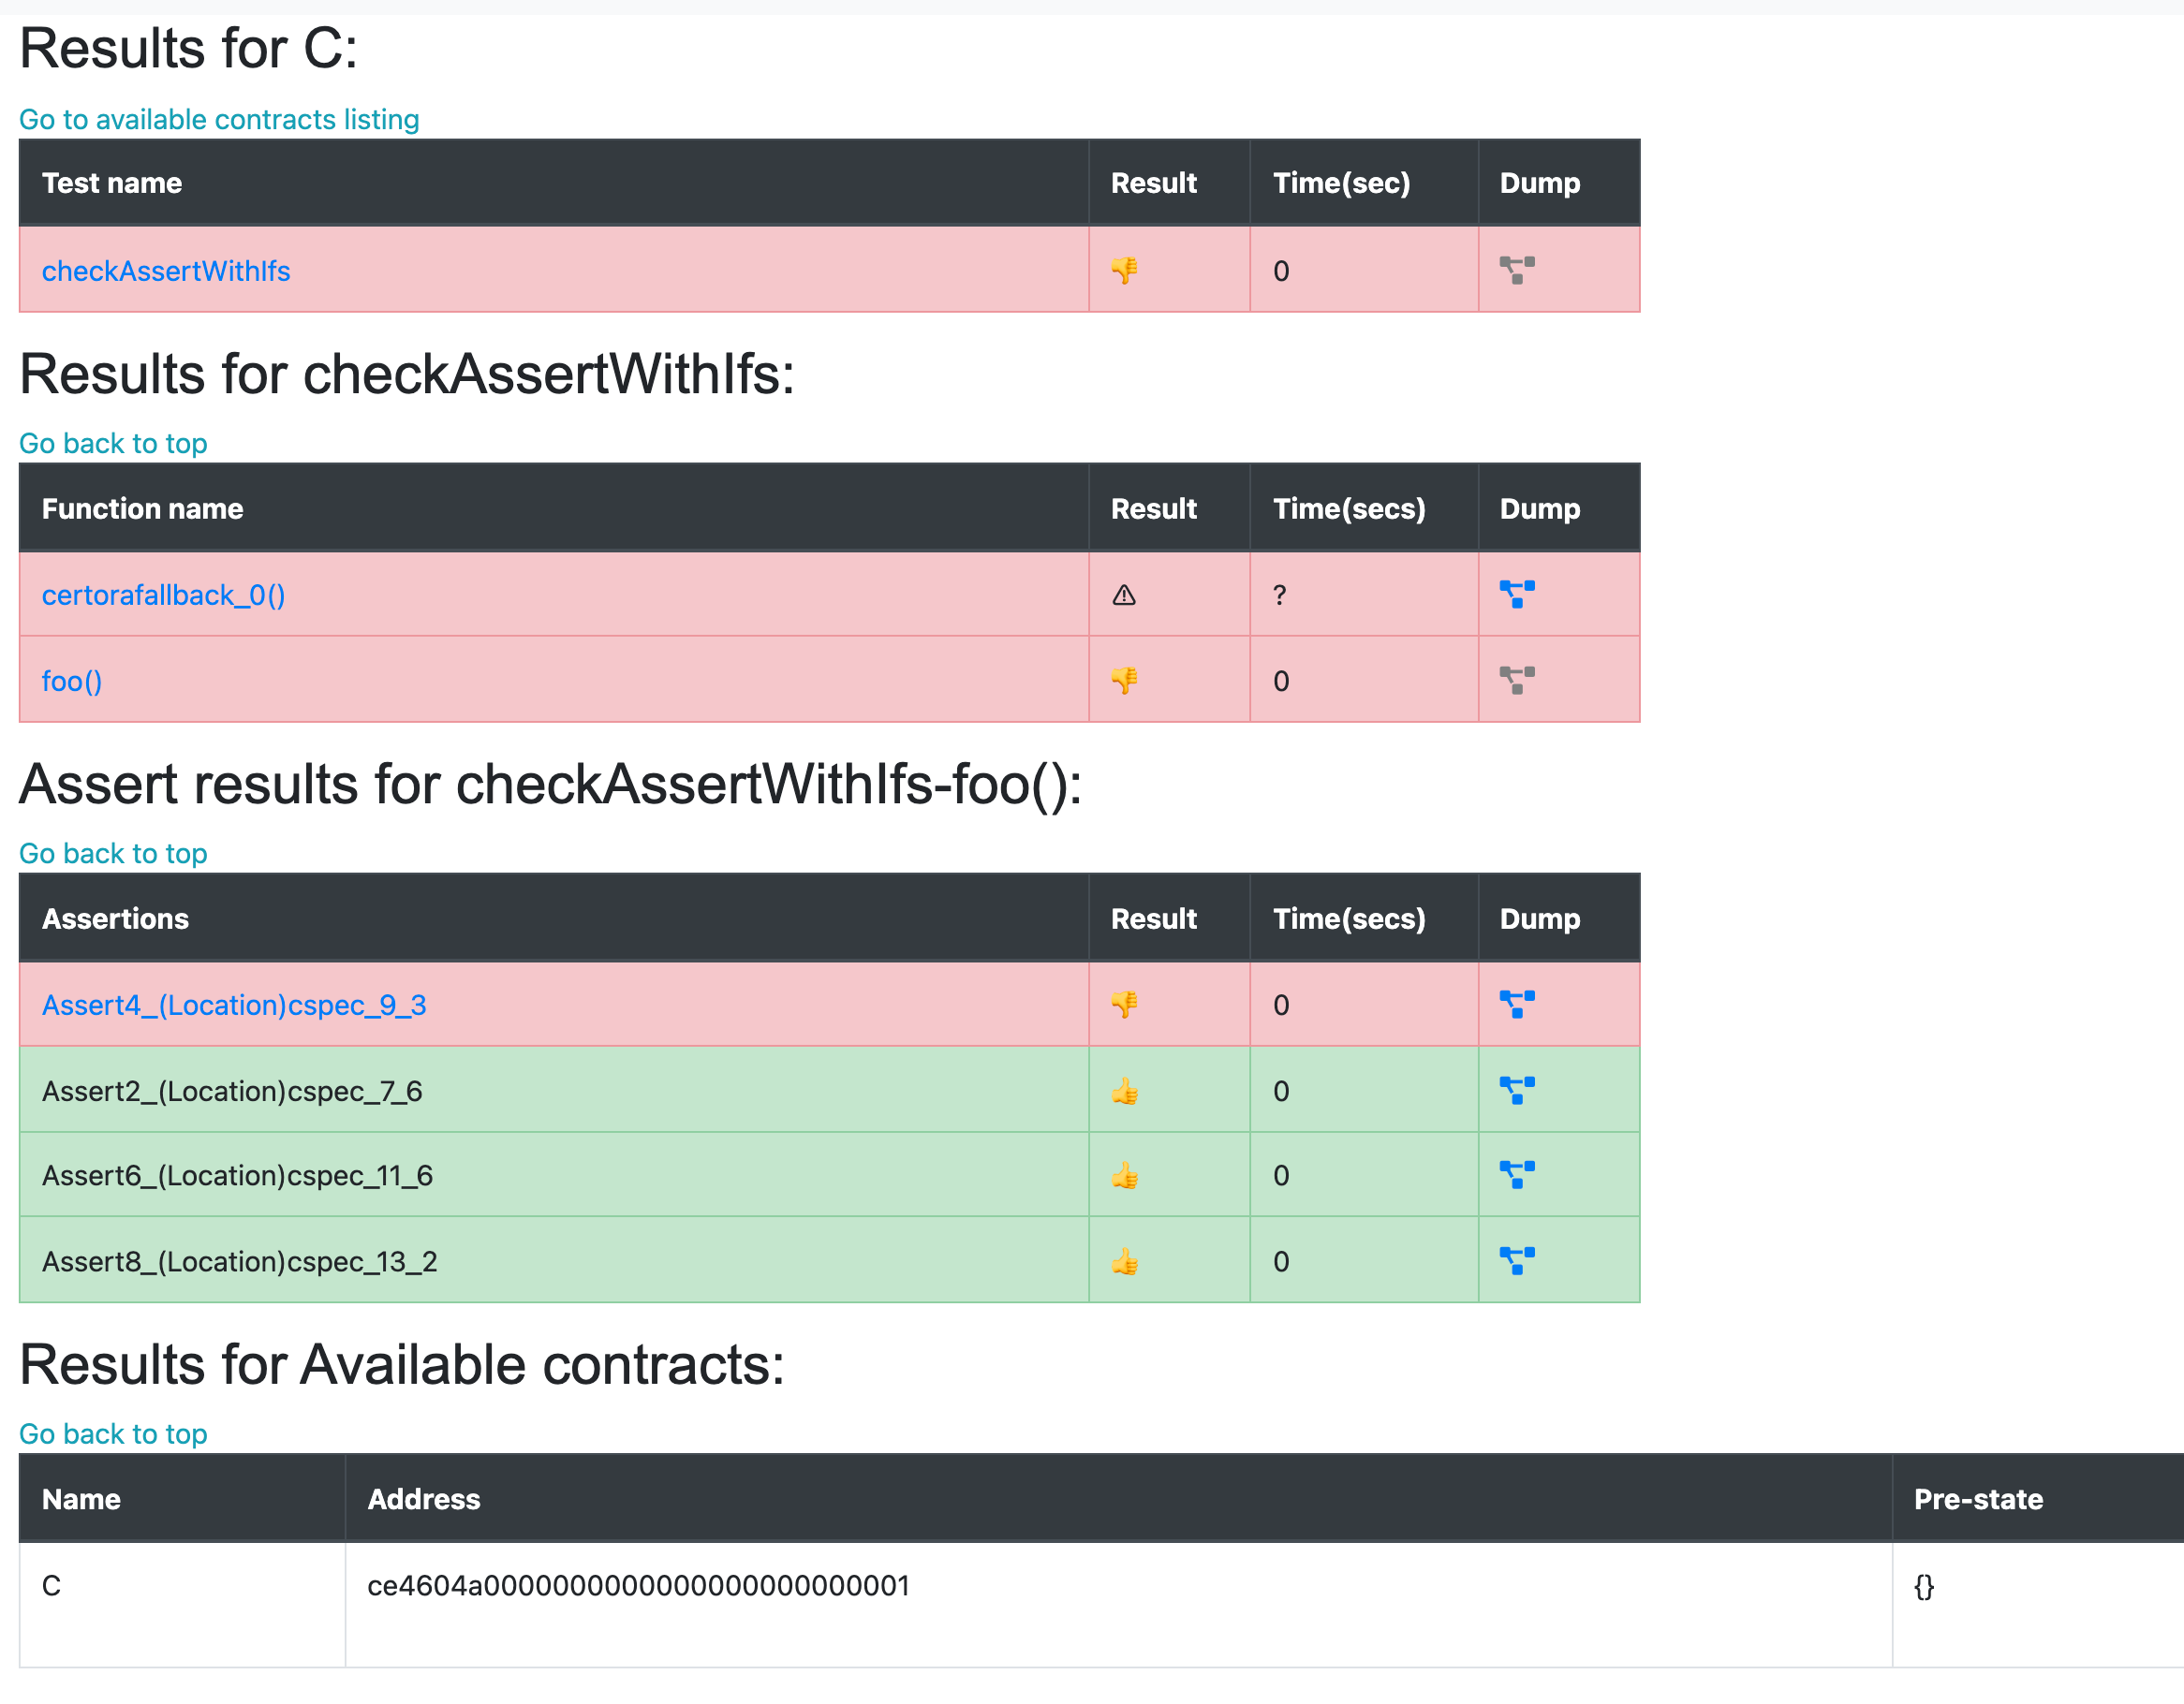Click Go back to top under checkAssertWithIfs
The height and width of the screenshot is (1704, 2184).
[x=113, y=443]
